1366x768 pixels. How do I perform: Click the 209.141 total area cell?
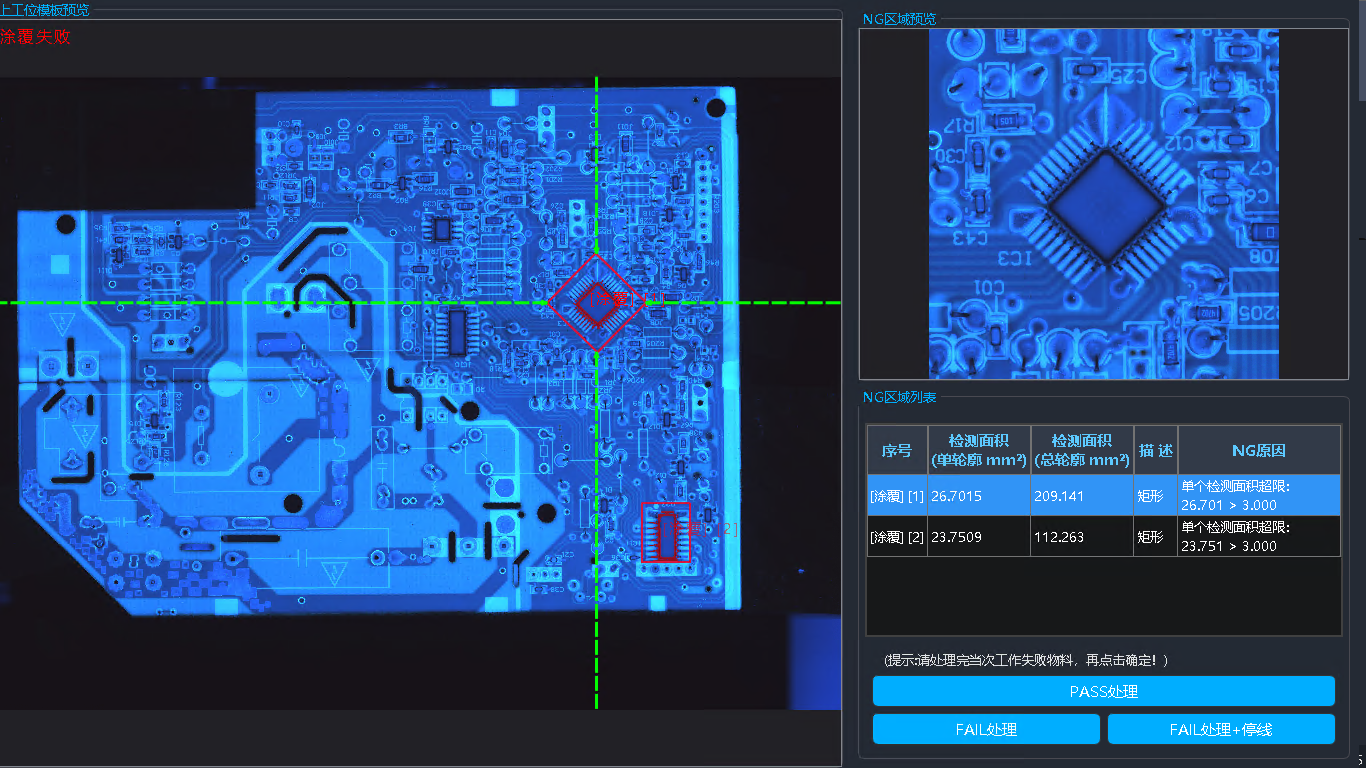coord(1082,495)
